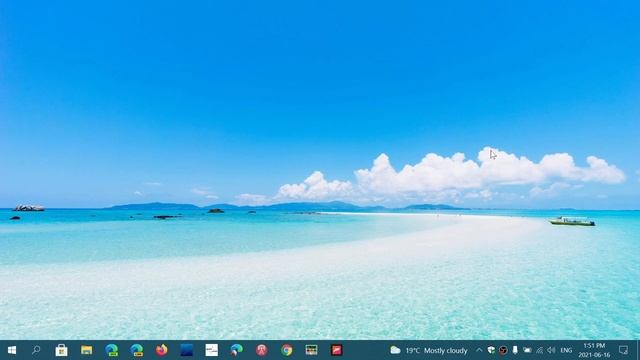Open the white square taskbar app

211,350
